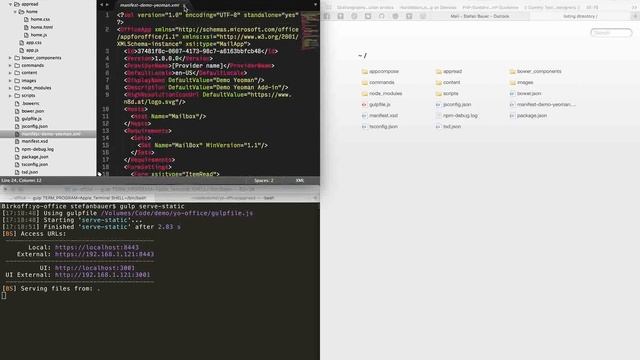Image resolution: width=640 pixels, height=360 pixels.
Task: Open the appcompose folder in browser listing
Action: point(380,71)
